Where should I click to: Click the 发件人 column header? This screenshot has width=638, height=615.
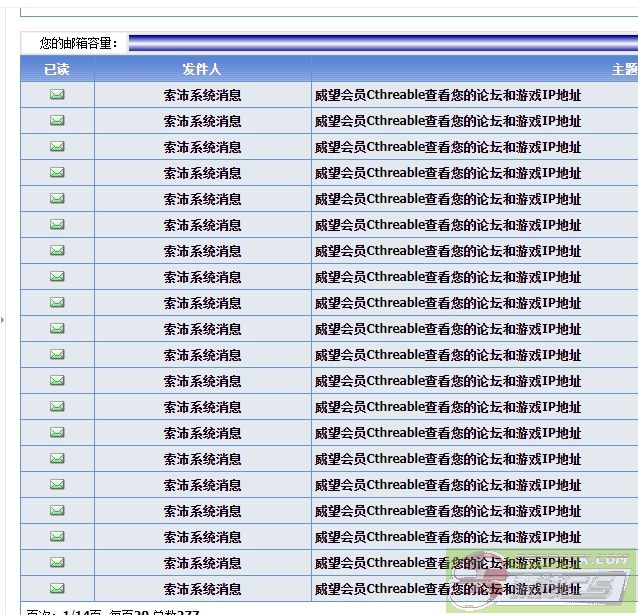point(202,69)
